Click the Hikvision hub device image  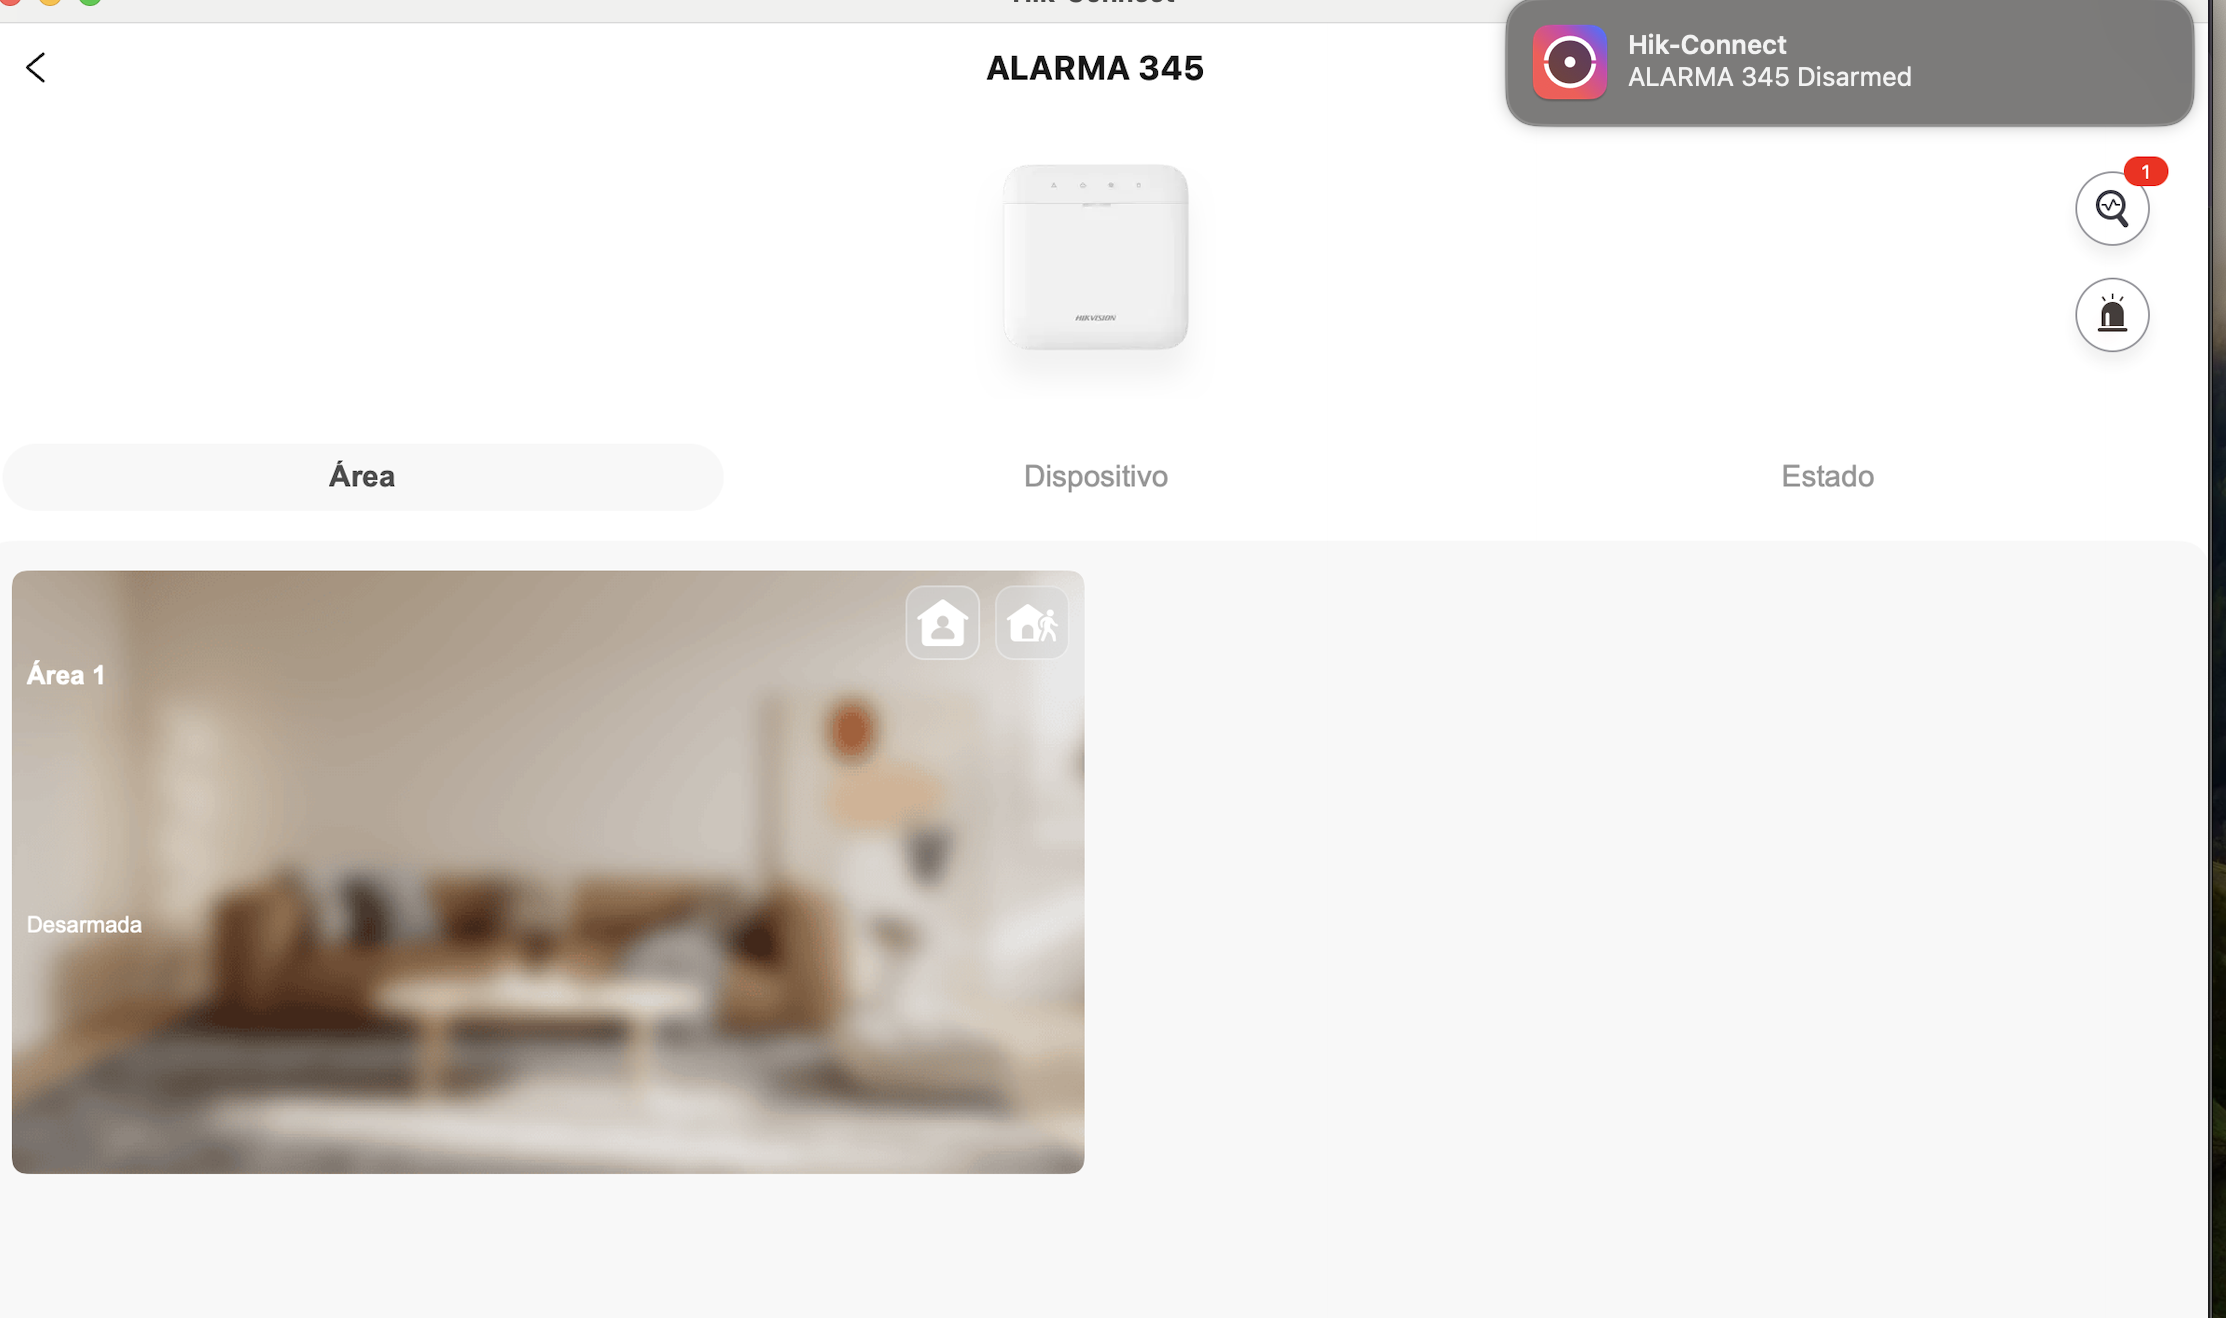pos(1095,257)
